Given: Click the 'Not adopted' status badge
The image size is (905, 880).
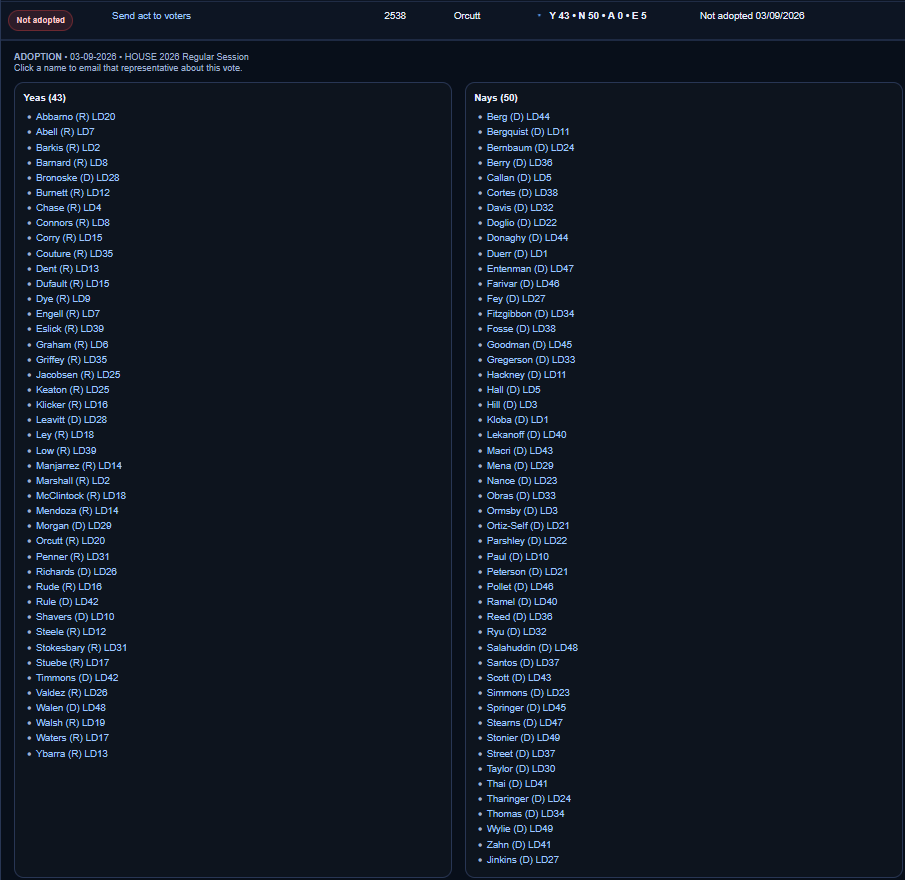Looking at the screenshot, I should click(x=40, y=20).
